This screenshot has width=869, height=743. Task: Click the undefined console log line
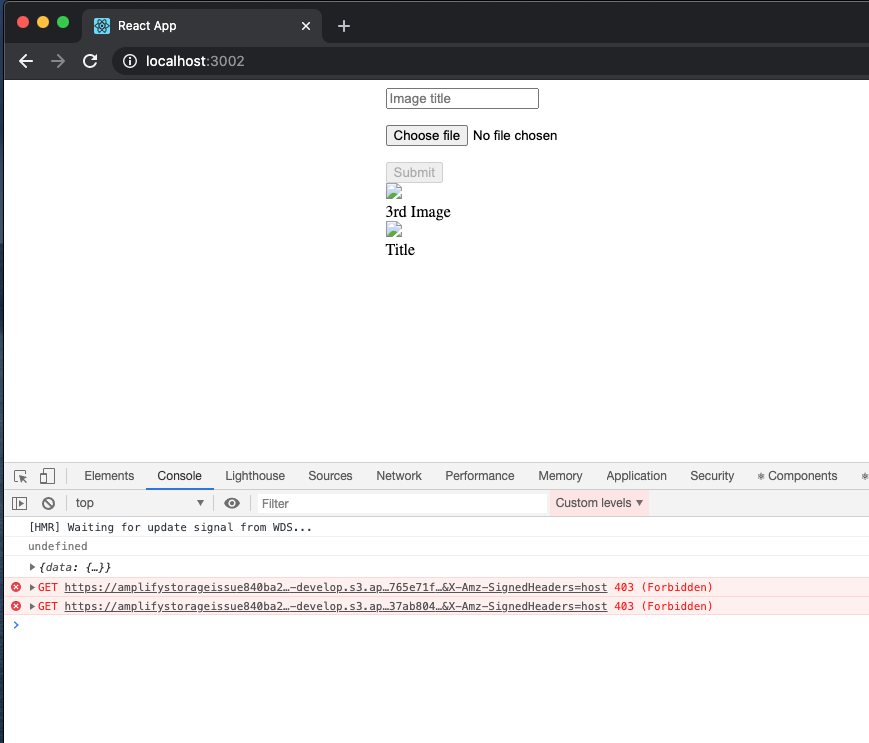58,546
